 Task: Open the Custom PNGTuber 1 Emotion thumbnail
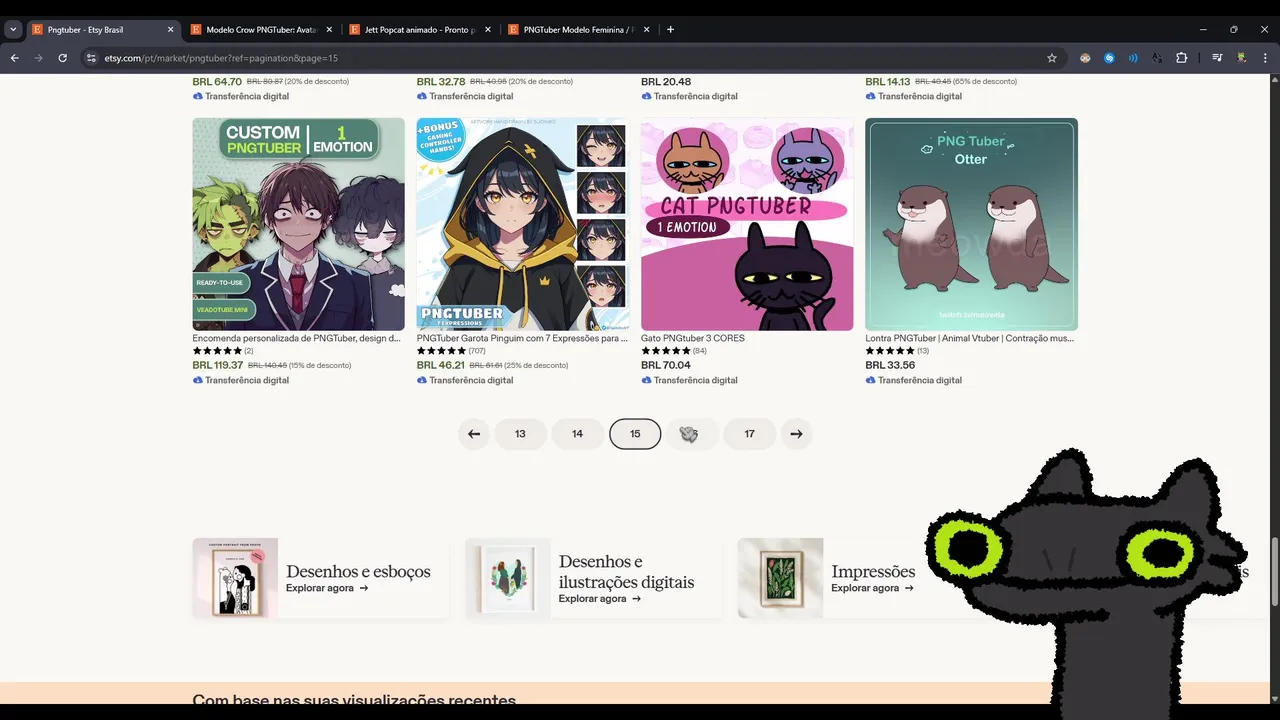[x=298, y=224]
